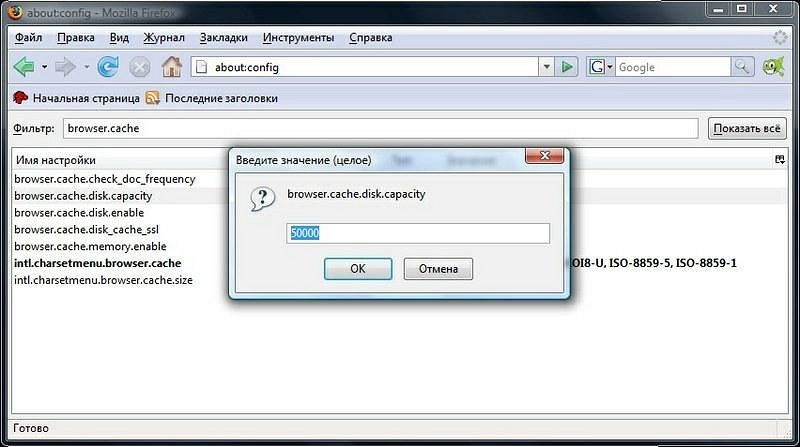Click the Фильтр text field with browser.cache

pos(381,129)
